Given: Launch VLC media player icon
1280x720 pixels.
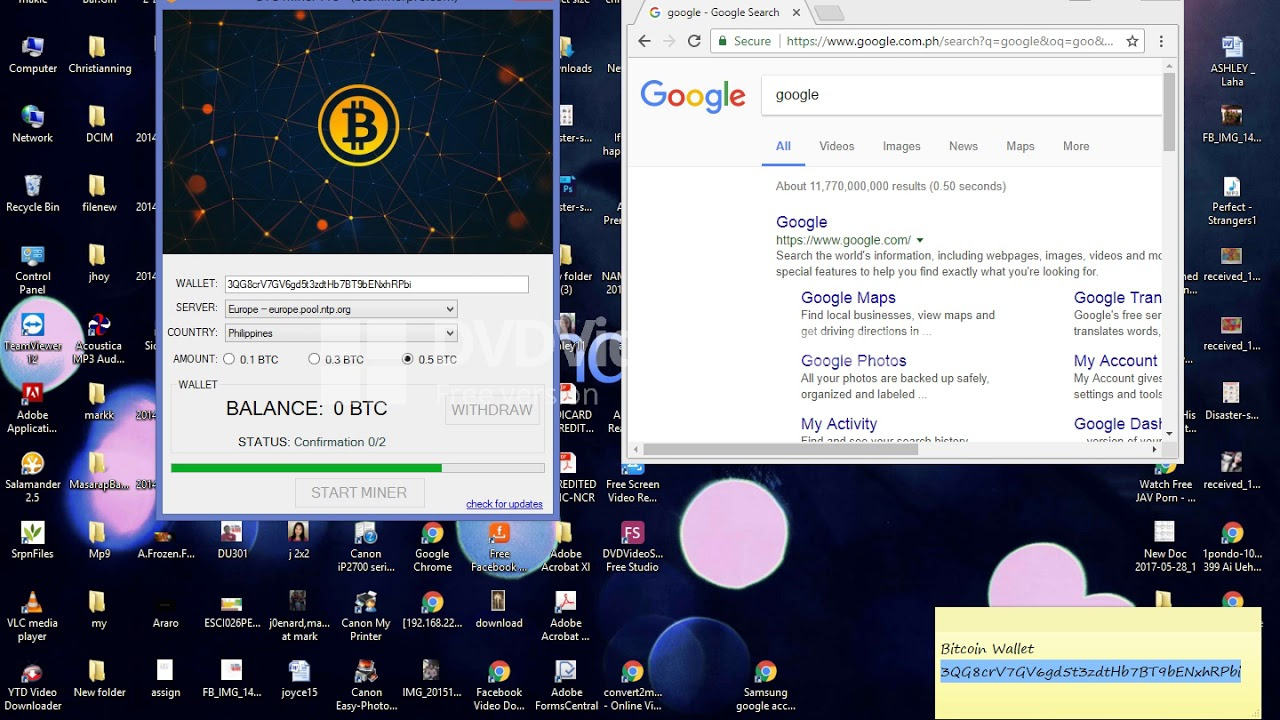Looking at the screenshot, I should pos(33,615).
